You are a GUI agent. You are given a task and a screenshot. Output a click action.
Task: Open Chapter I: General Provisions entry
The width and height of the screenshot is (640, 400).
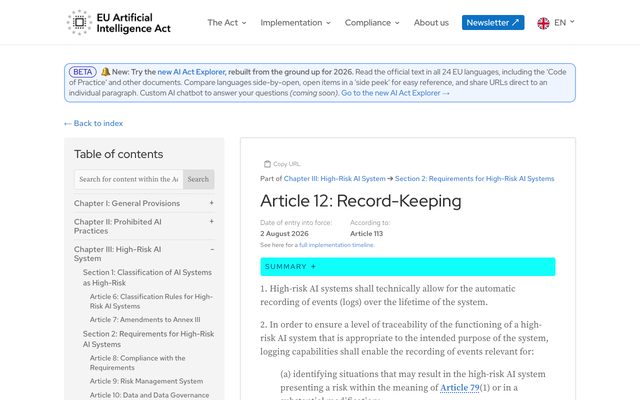(x=127, y=203)
